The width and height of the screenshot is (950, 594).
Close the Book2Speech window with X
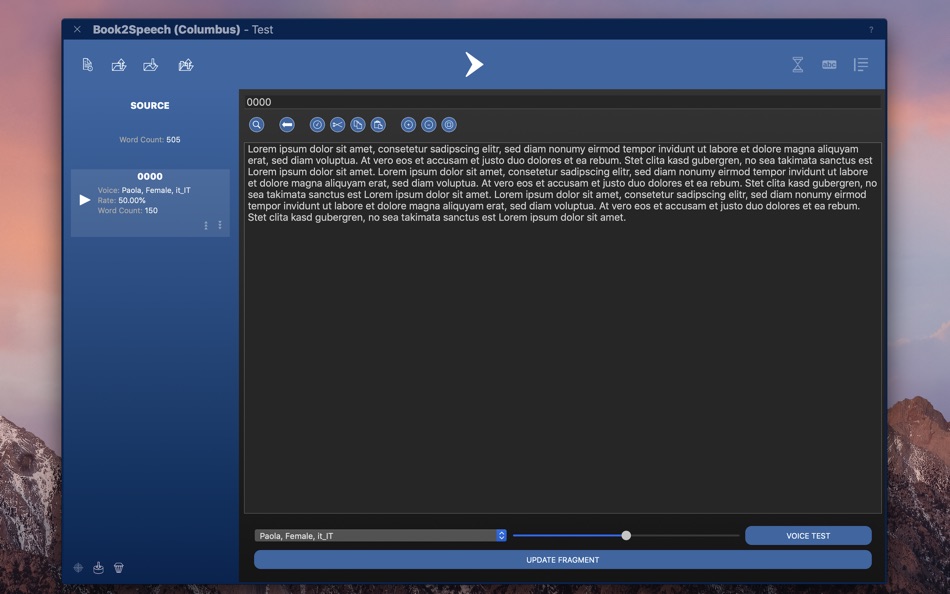[x=77, y=29]
